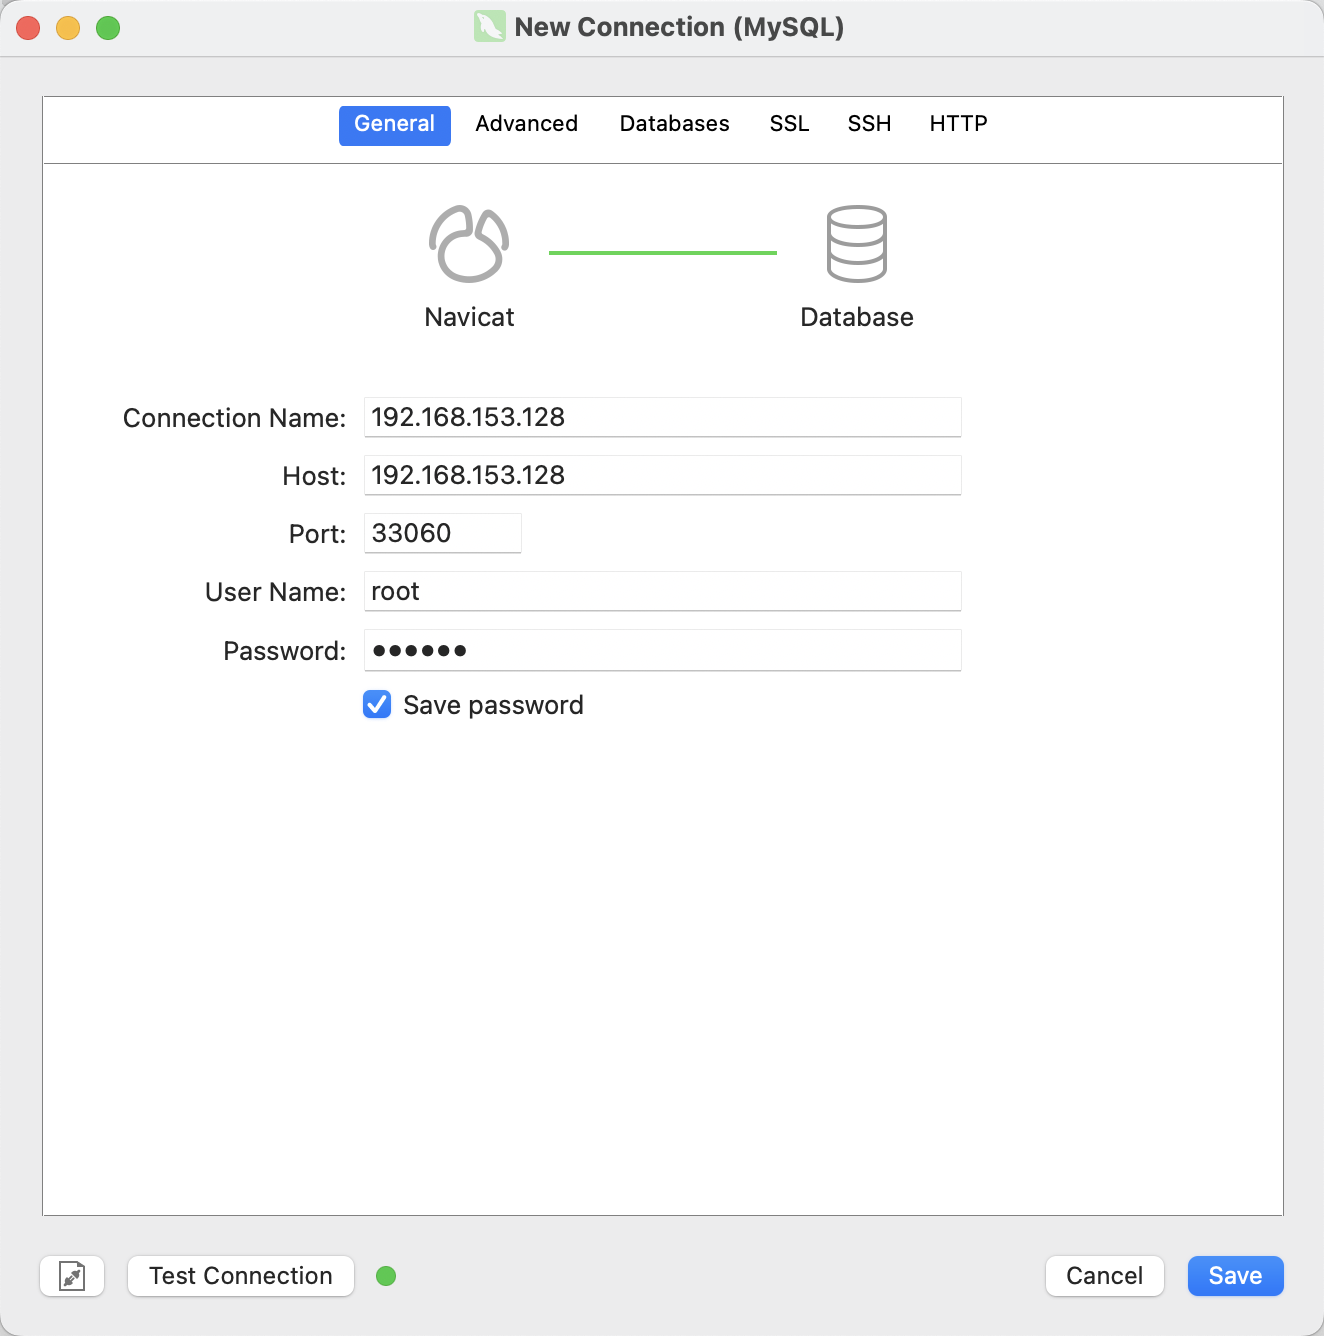The height and width of the screenshot is (1336, 1324).
Task: Click the Navicat logo icon
Action: (469, 244)
